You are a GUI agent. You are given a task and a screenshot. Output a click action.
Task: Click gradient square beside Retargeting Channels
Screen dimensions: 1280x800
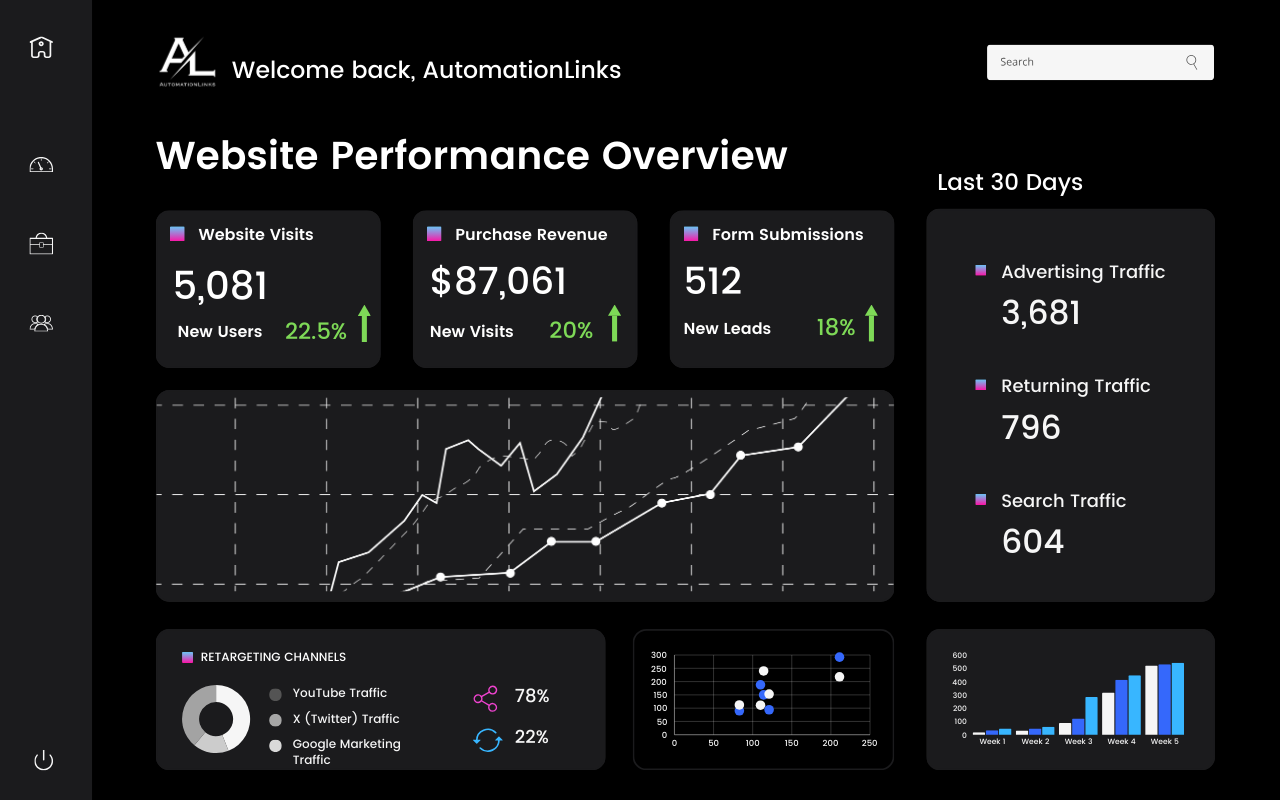coord(187,657)
